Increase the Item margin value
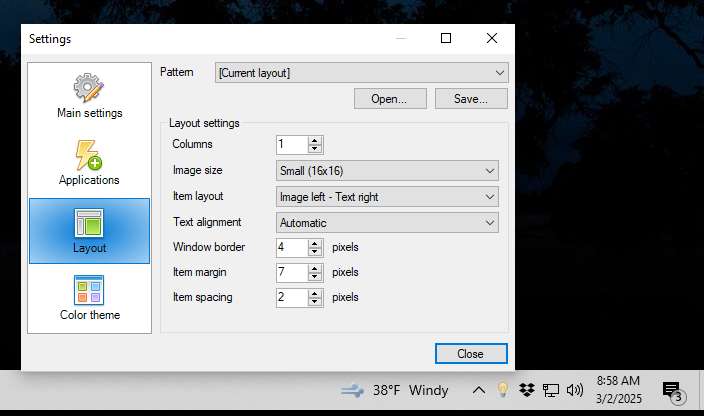704x416 pixels. [x=315, y=268]
